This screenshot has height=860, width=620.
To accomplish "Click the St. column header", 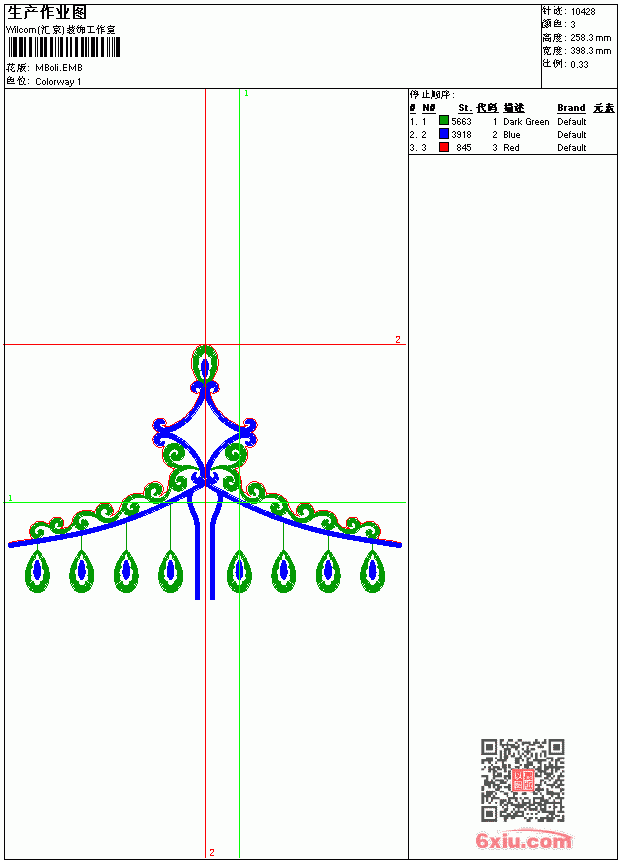I will (465, 108).
